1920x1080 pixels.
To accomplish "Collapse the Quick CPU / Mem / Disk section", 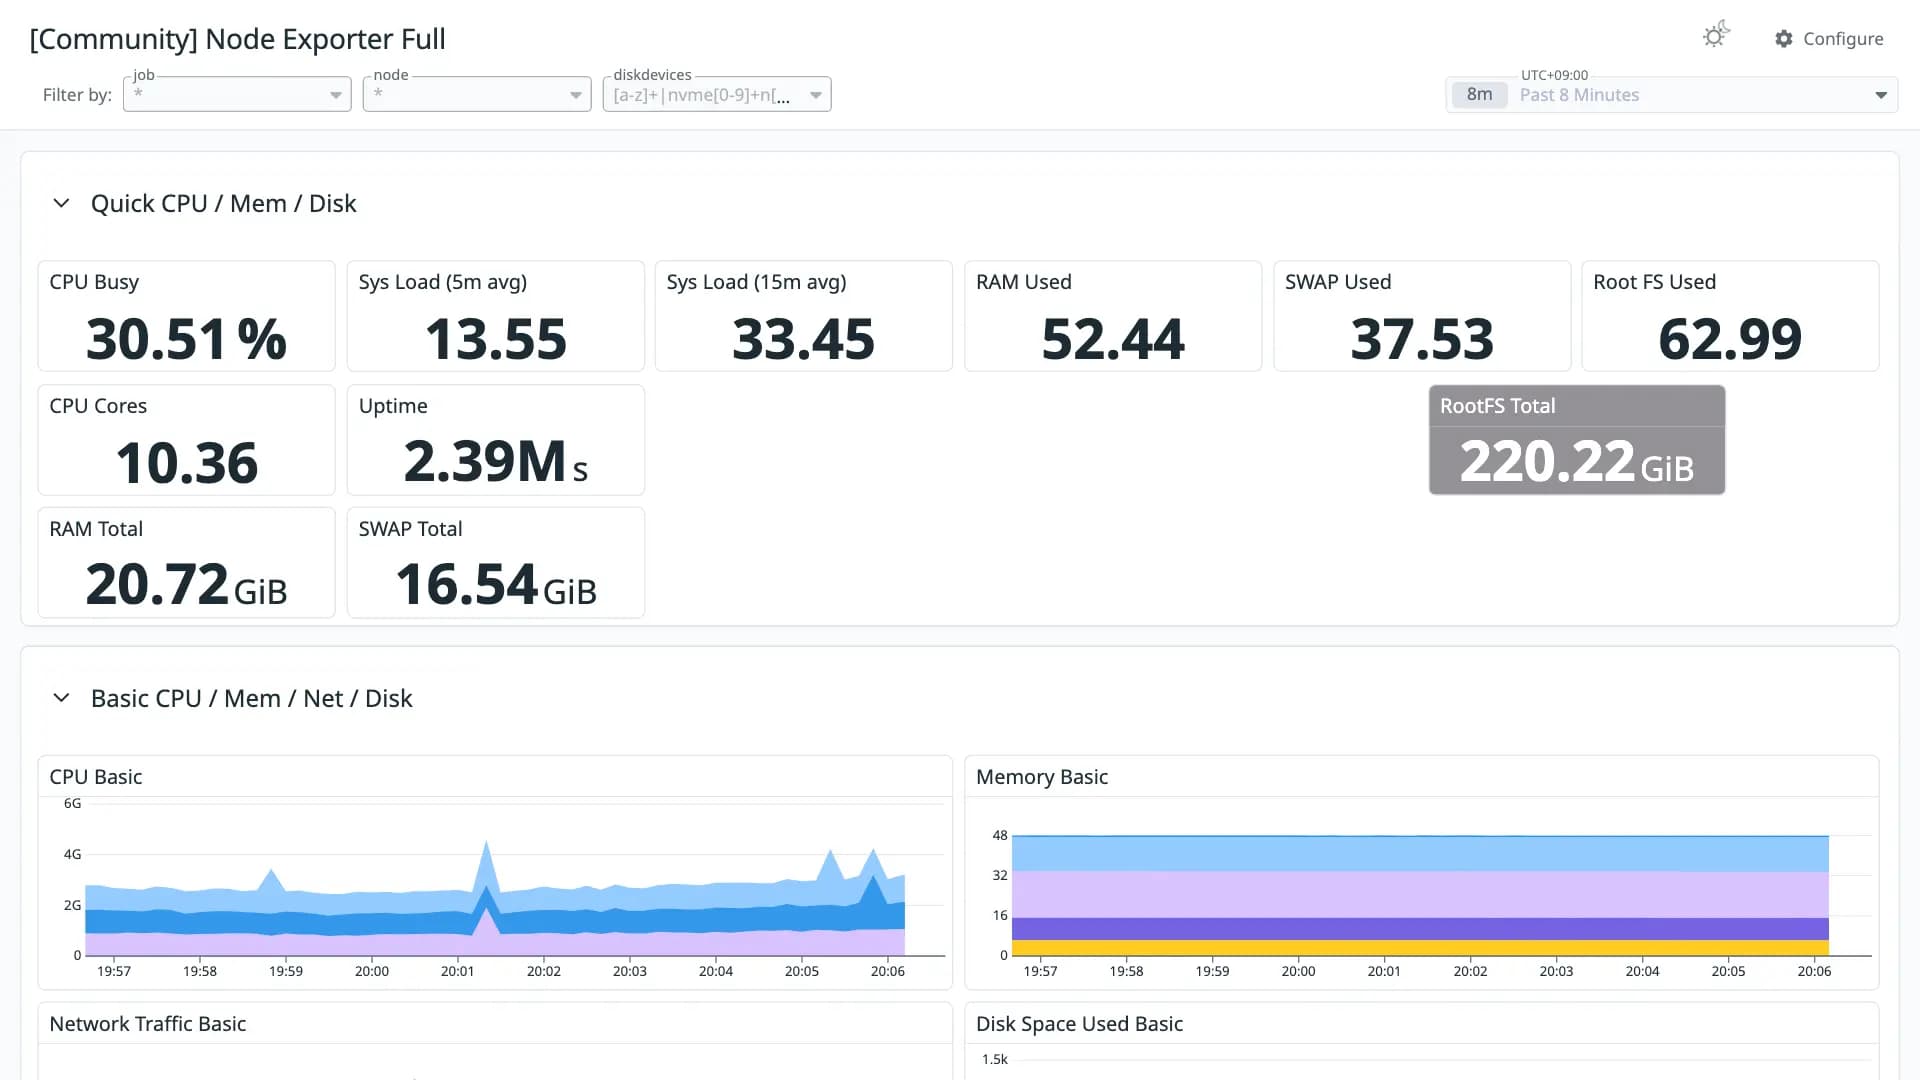I will 61,203.
